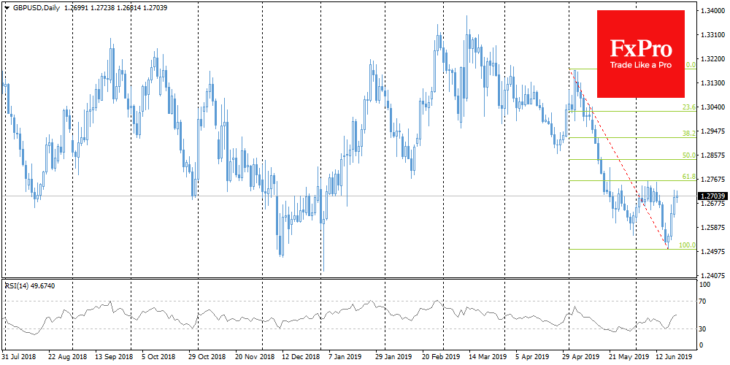Click the 38.2 Fibonacci level label
The width and height of the screenshot is (730, 365).
[x=689, y=133]
